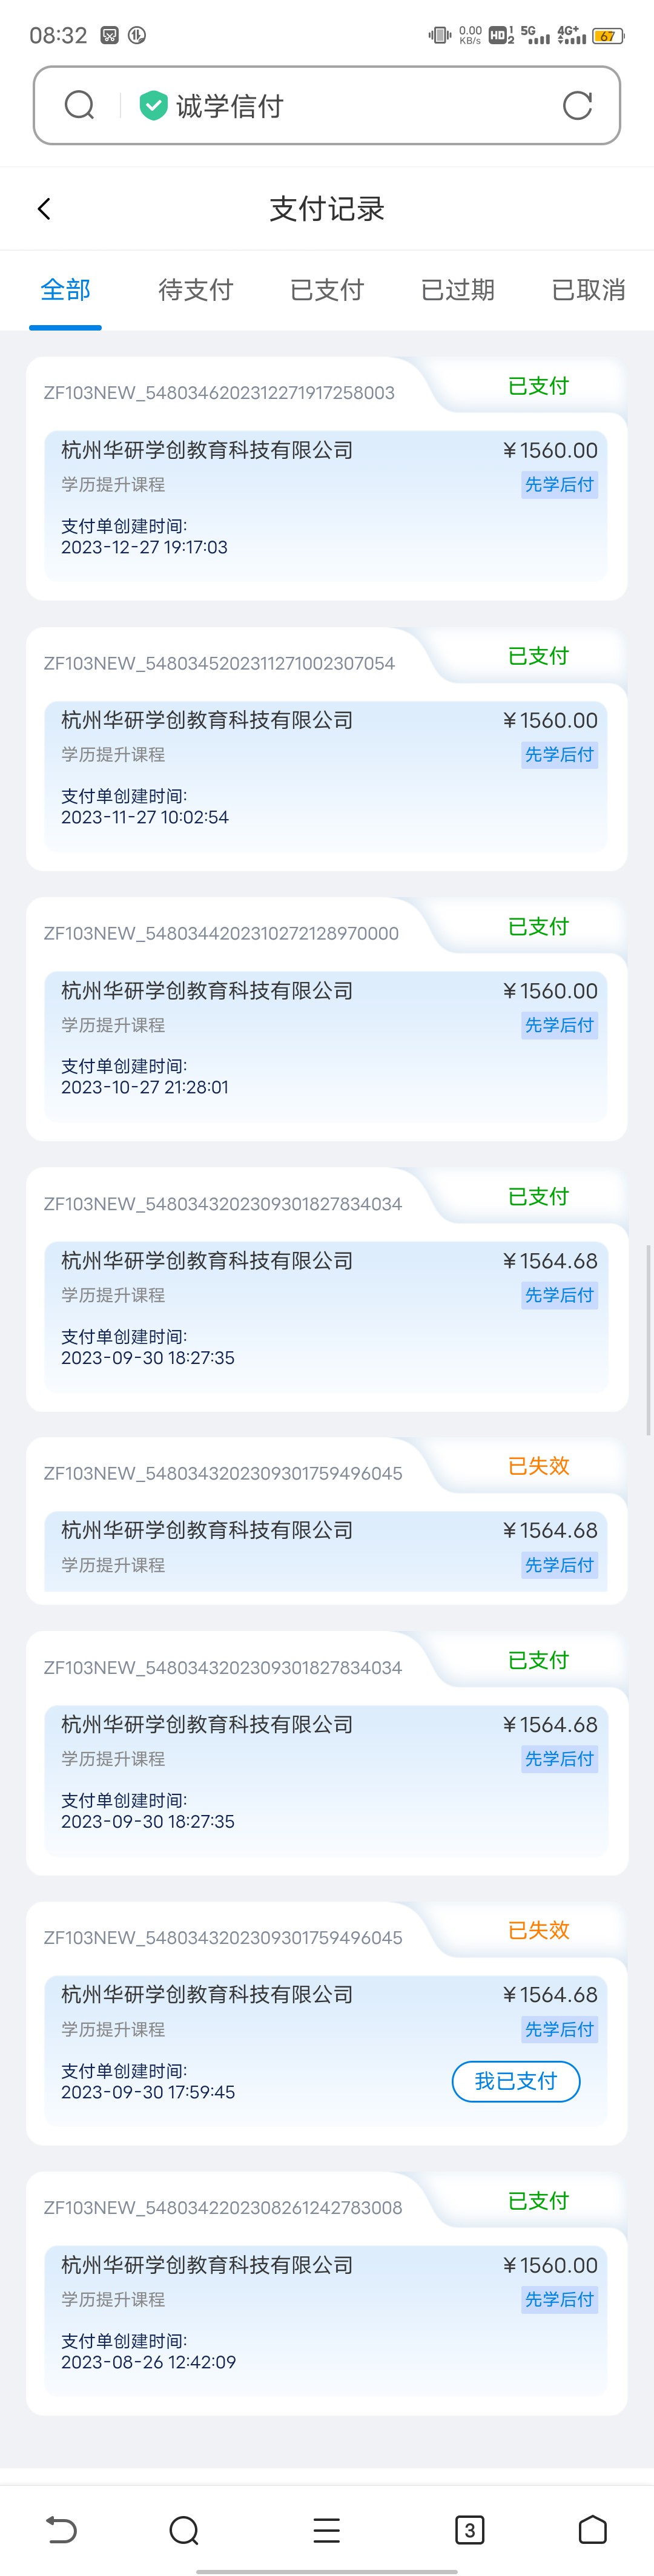Tap 先学后付 tag on the 2023-10-27 record
Screen dimensions: 654x2576
[x=559, y=1025]
